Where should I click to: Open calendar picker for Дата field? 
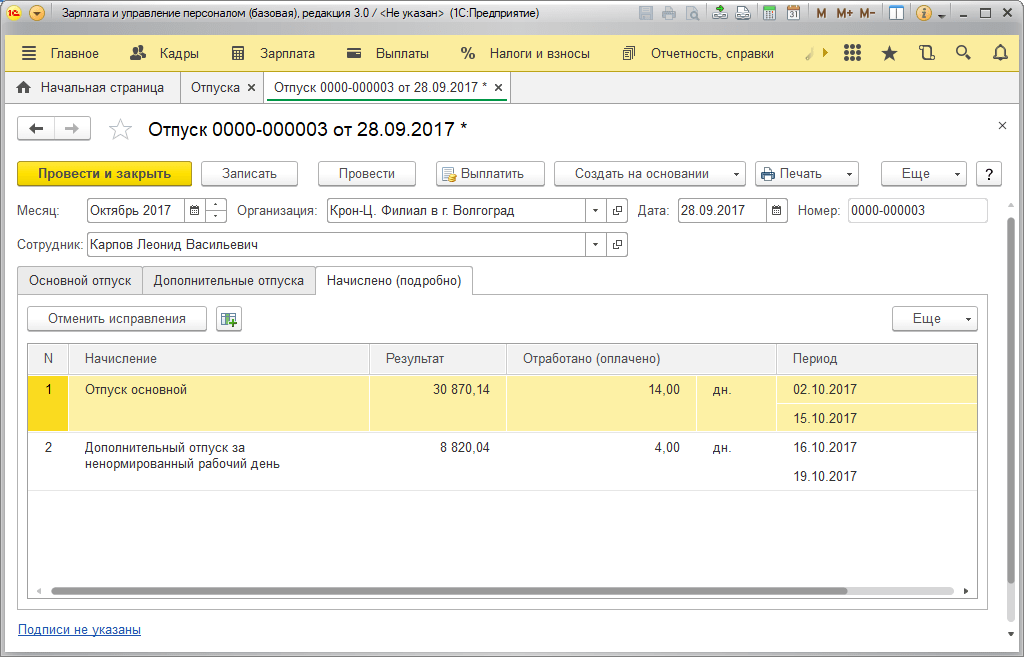(776, 210)
